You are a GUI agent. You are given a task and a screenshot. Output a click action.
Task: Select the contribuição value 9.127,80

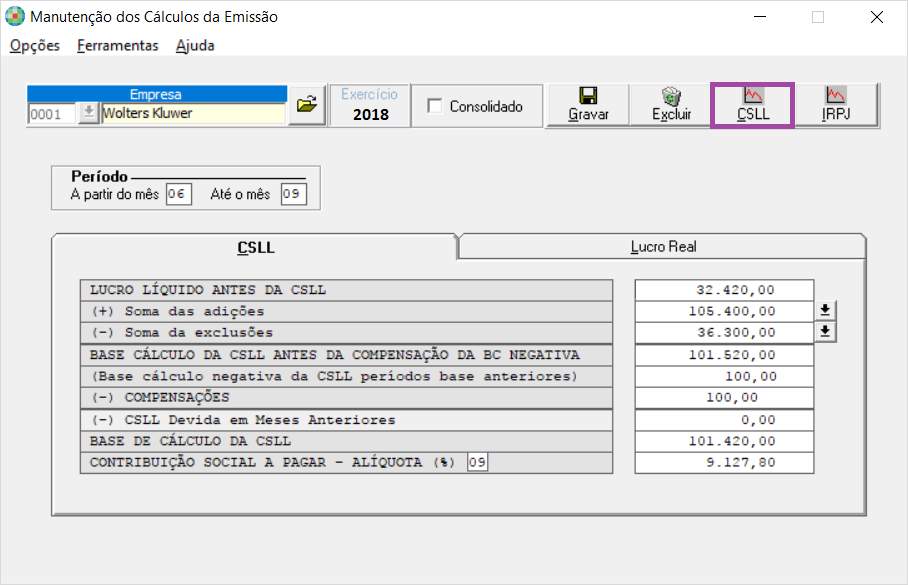pos(724,462)
